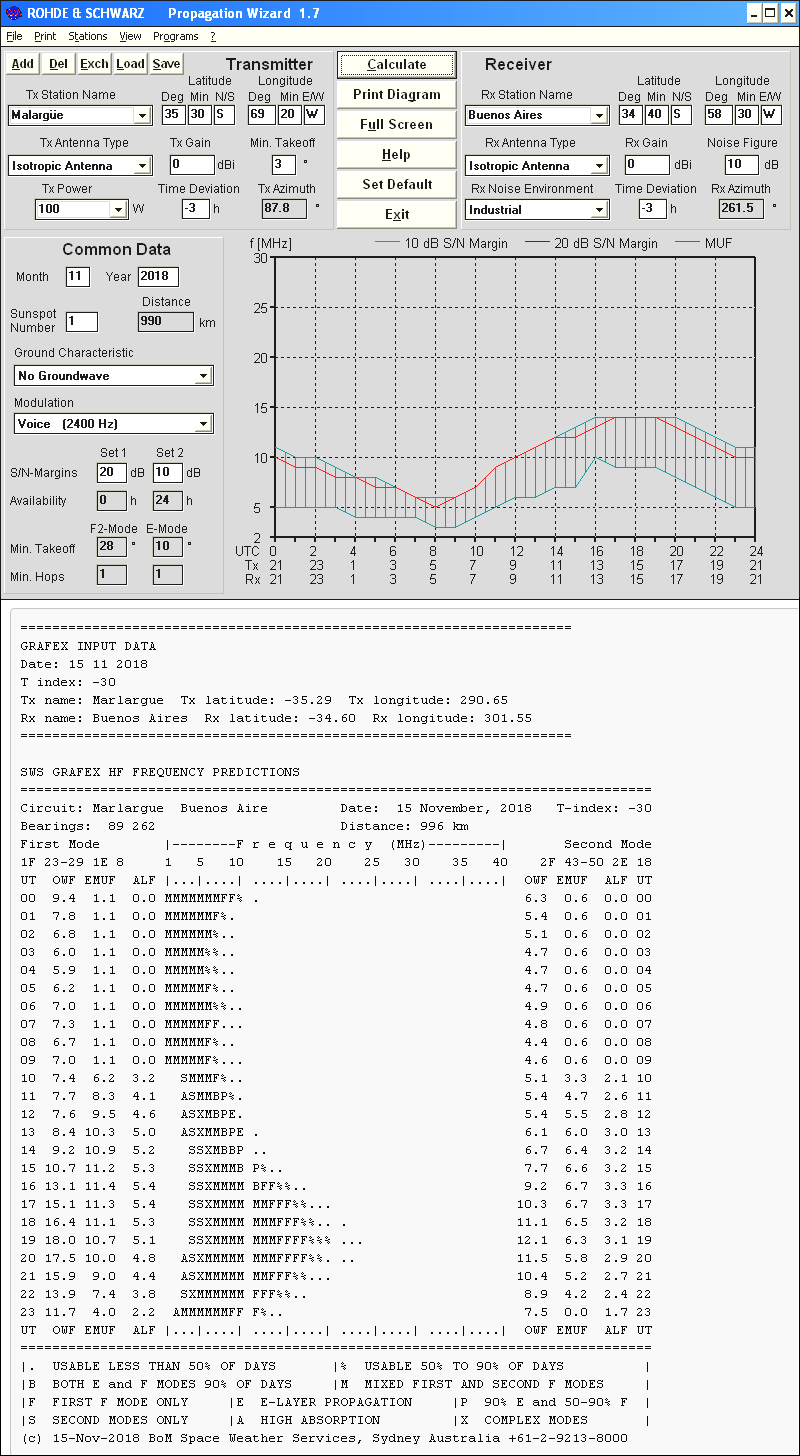The width and height of the screenshot is (800, 1456).
Task: Click the Del station button
Action: coord(58,64)
